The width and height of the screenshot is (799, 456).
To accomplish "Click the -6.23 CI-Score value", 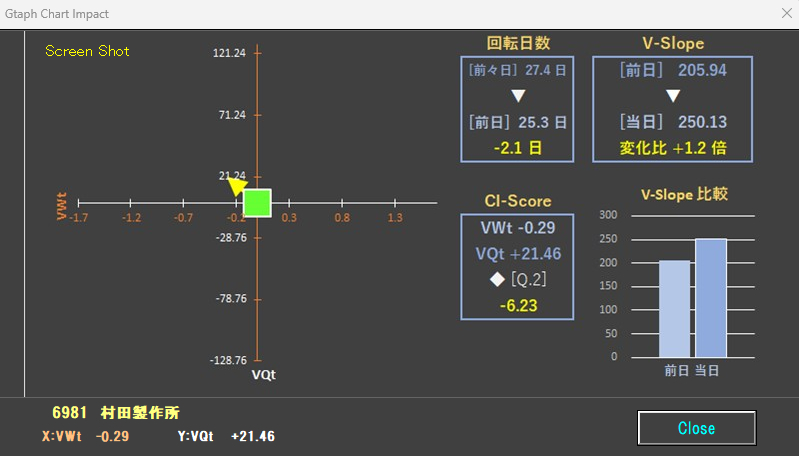I will coord(518,306).
